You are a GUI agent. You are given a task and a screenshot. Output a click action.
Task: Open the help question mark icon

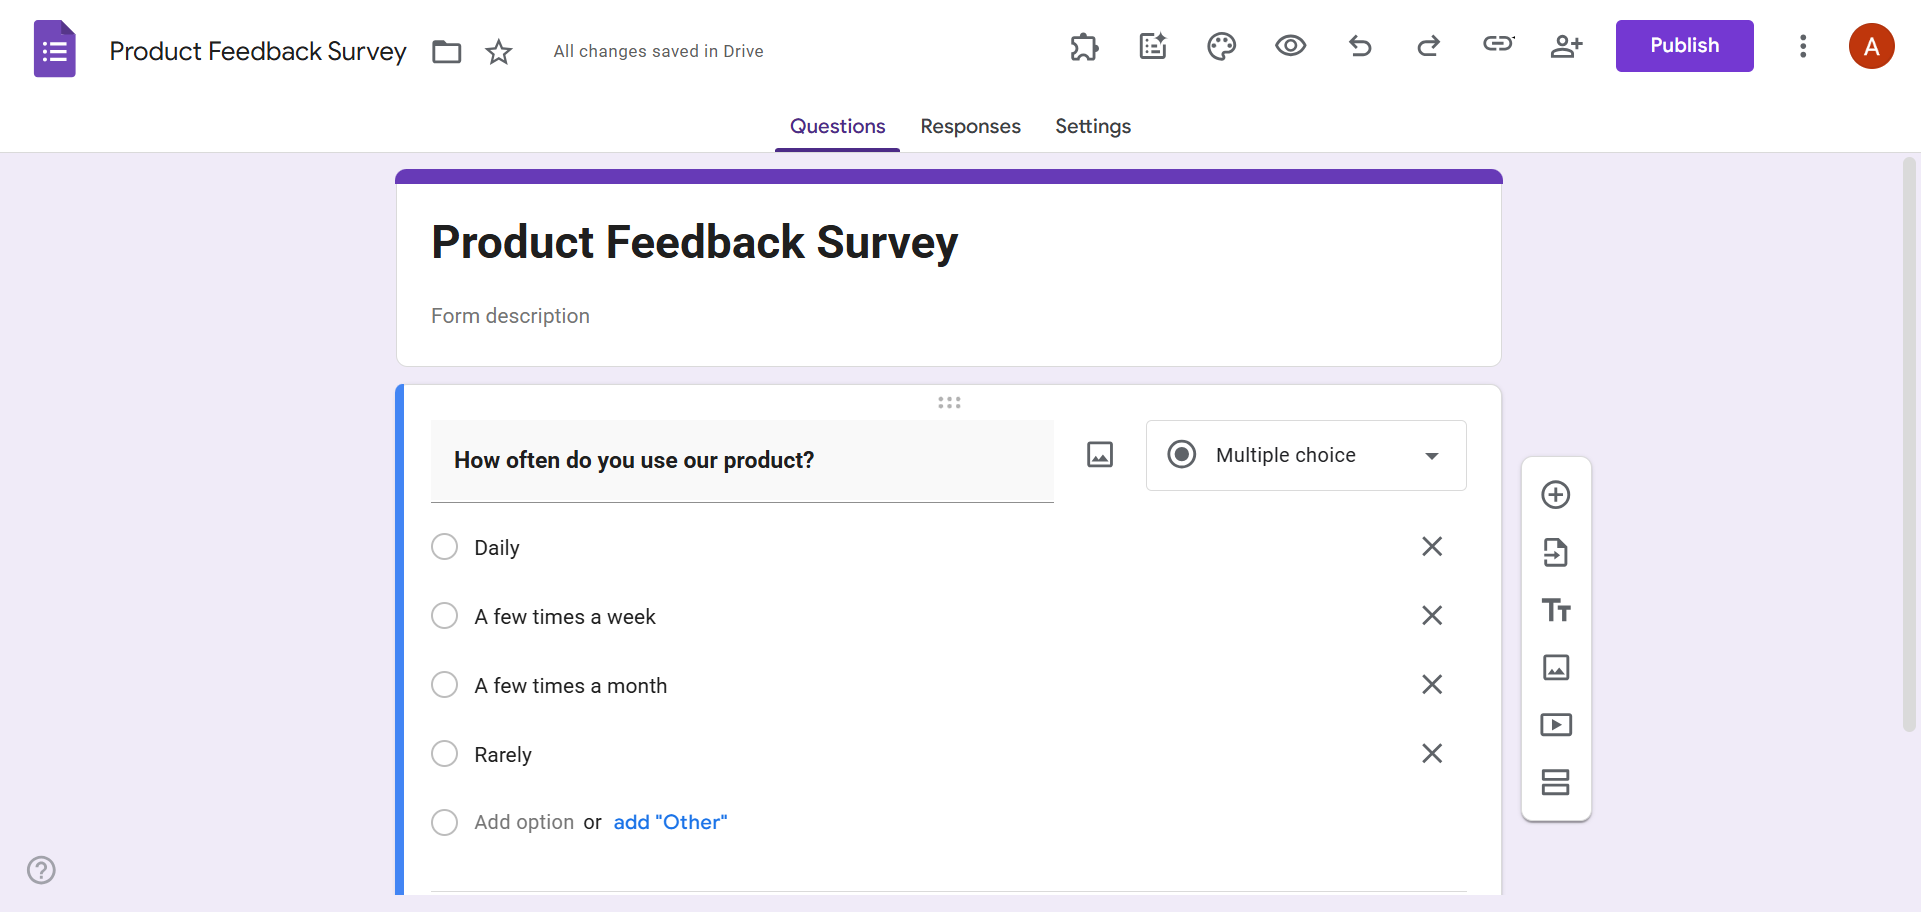tap(41, 870)
